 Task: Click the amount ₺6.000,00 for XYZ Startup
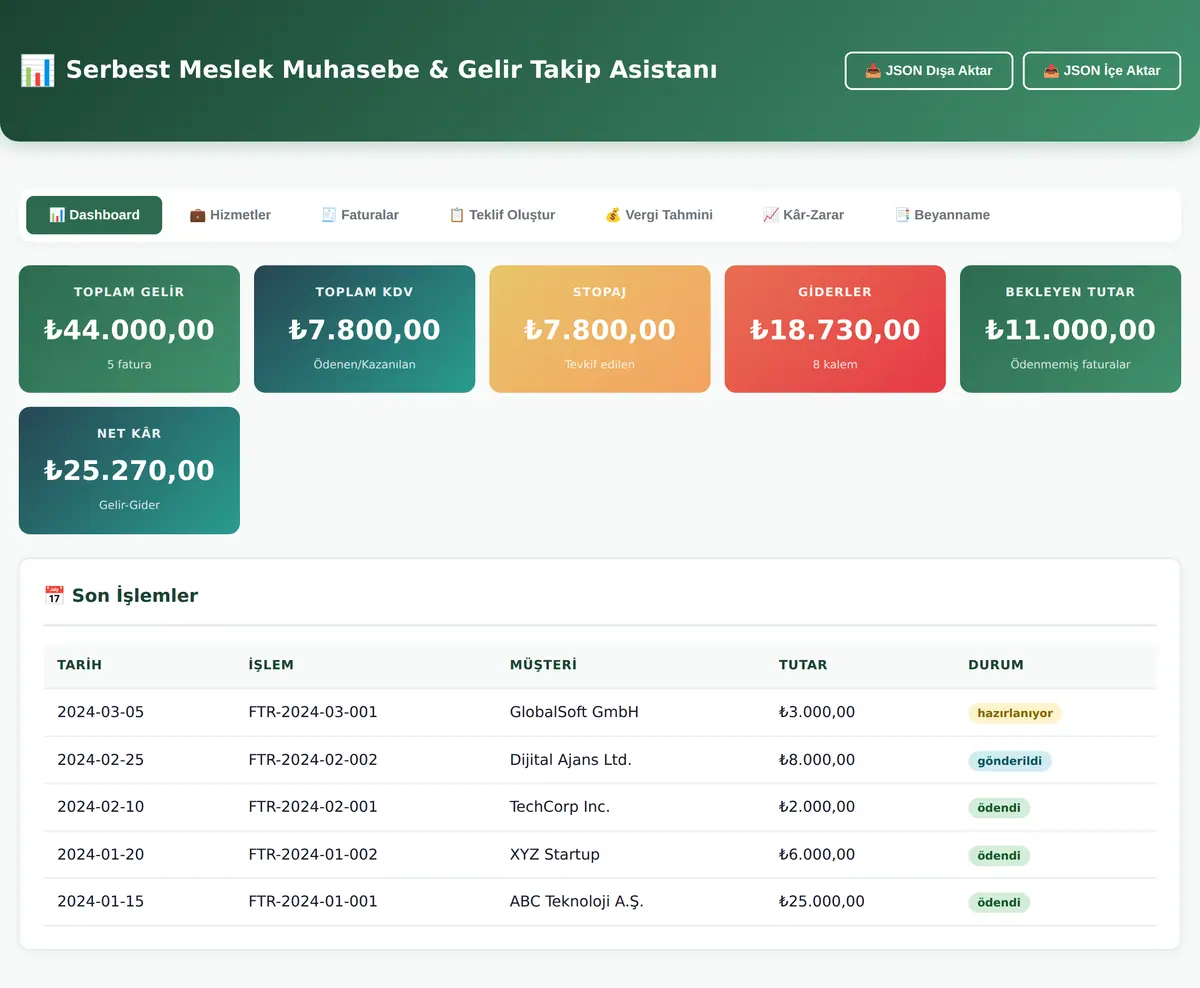pos(817,855)
